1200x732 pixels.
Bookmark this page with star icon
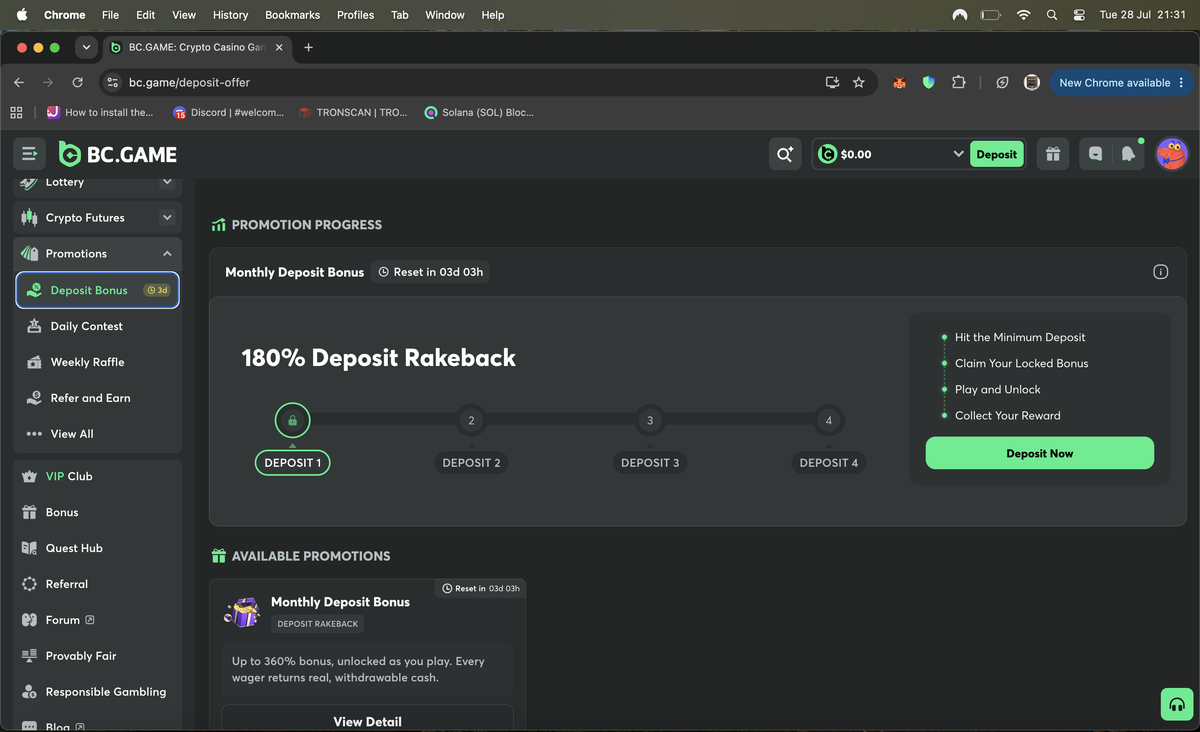click(858, 83)
